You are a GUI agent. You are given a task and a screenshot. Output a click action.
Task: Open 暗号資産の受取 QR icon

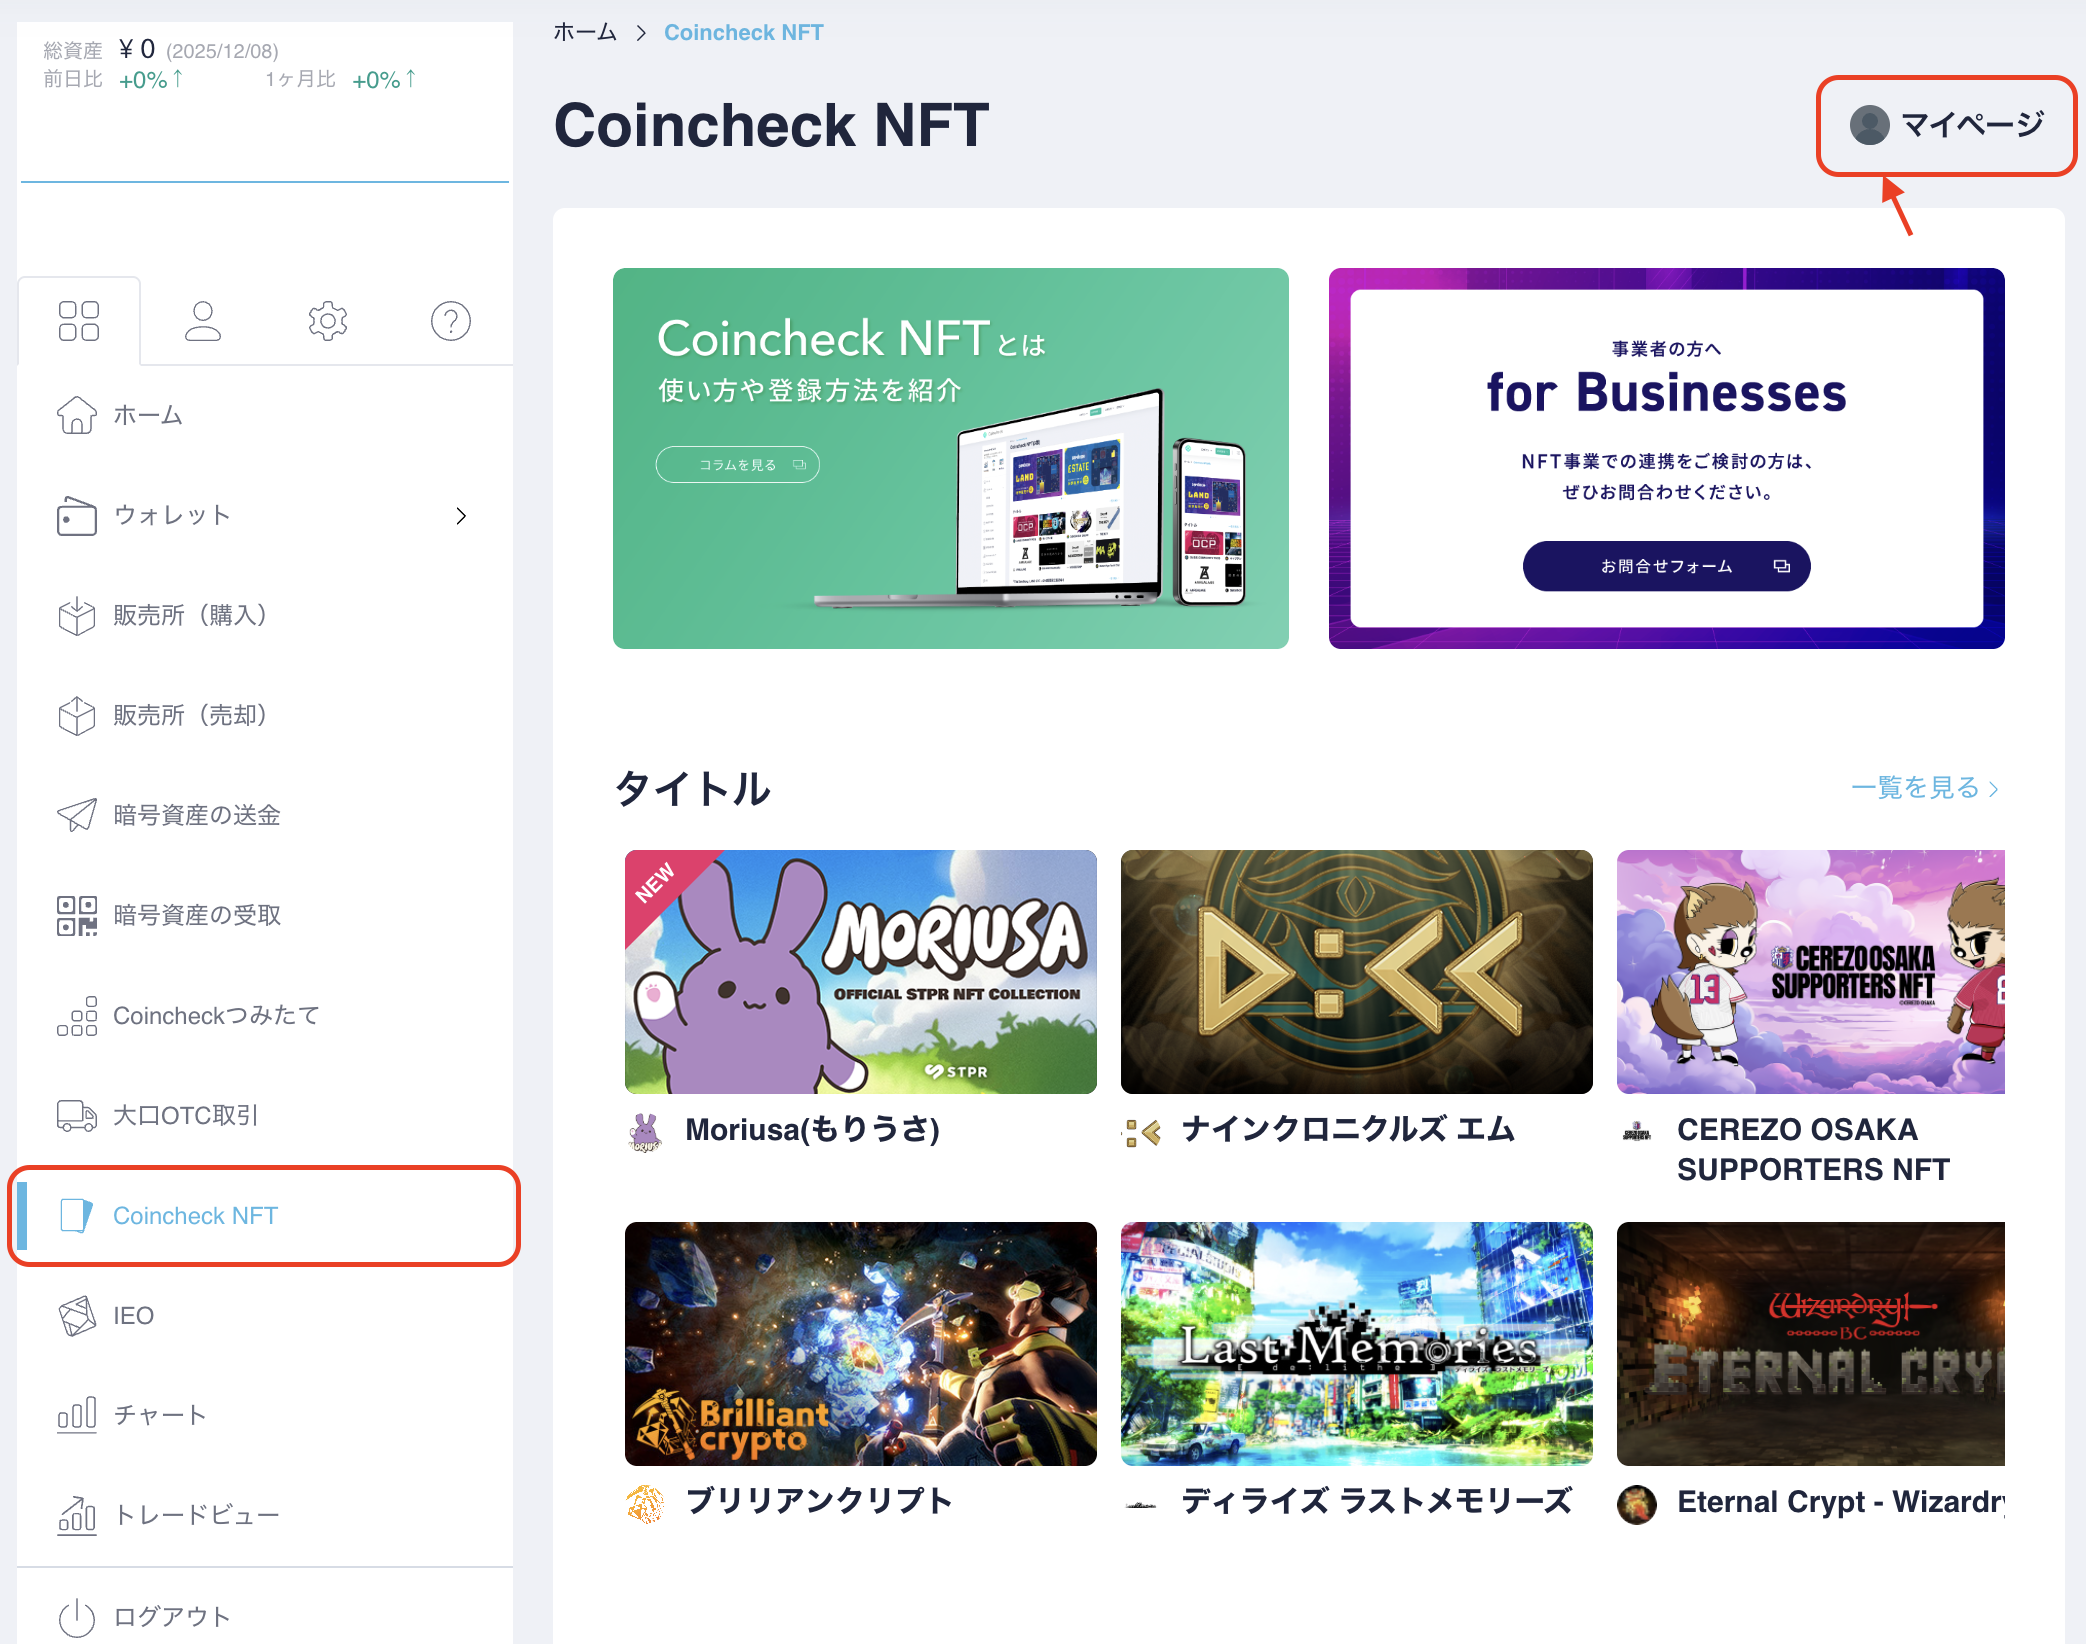tap(76, 915)
